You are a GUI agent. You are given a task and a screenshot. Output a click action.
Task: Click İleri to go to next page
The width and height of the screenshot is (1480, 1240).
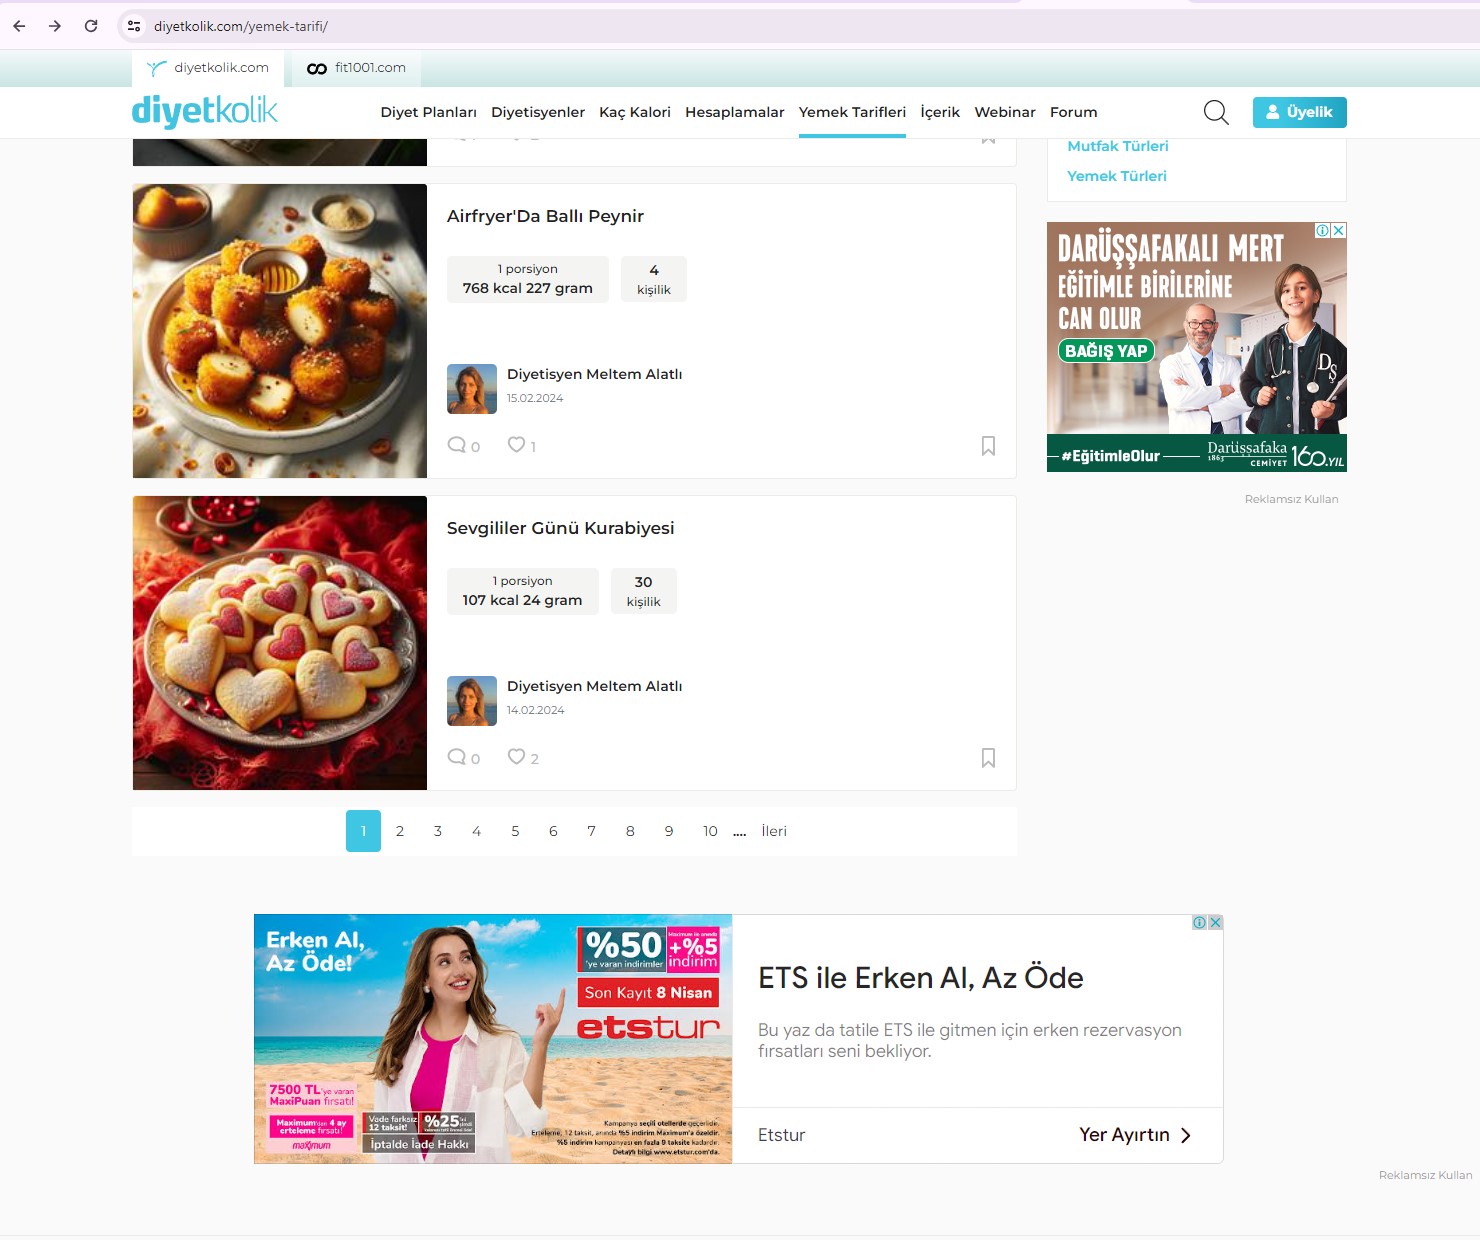click(773, 831)
